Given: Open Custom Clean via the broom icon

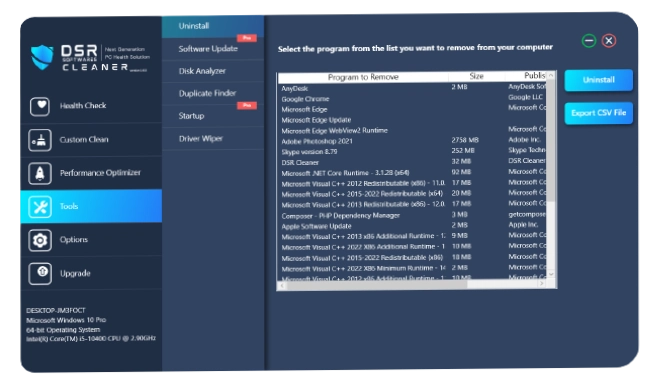Looking at the screenshot, I should [40, 140].
